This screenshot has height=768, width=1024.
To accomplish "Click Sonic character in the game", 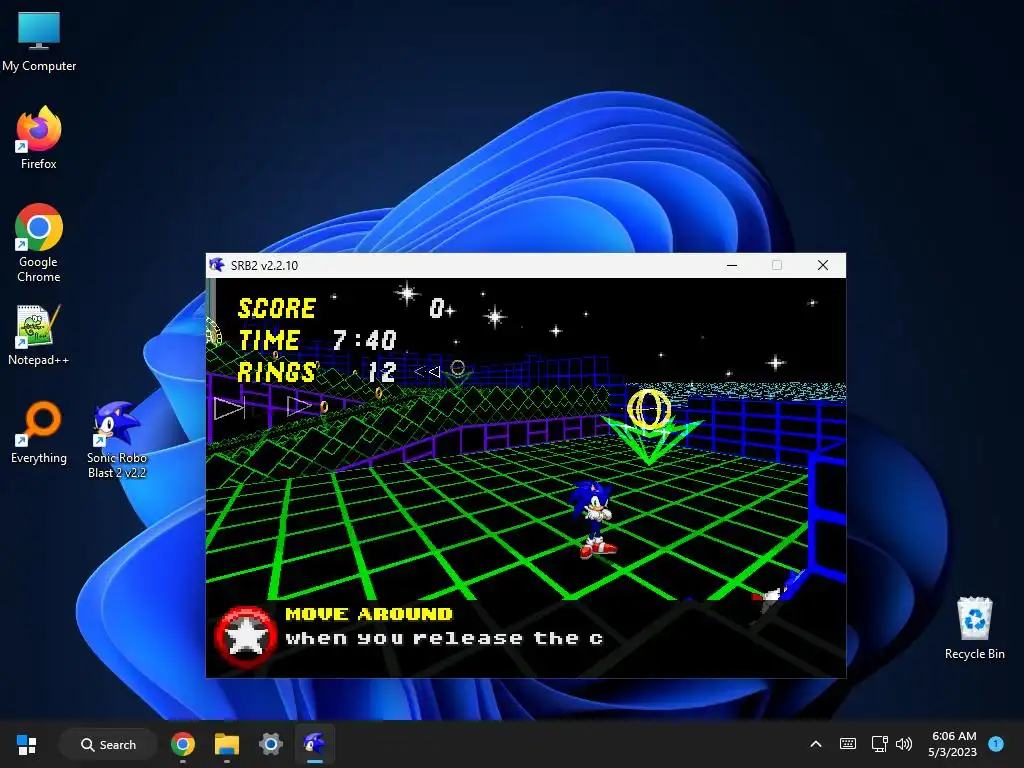I will coord(594,519).
